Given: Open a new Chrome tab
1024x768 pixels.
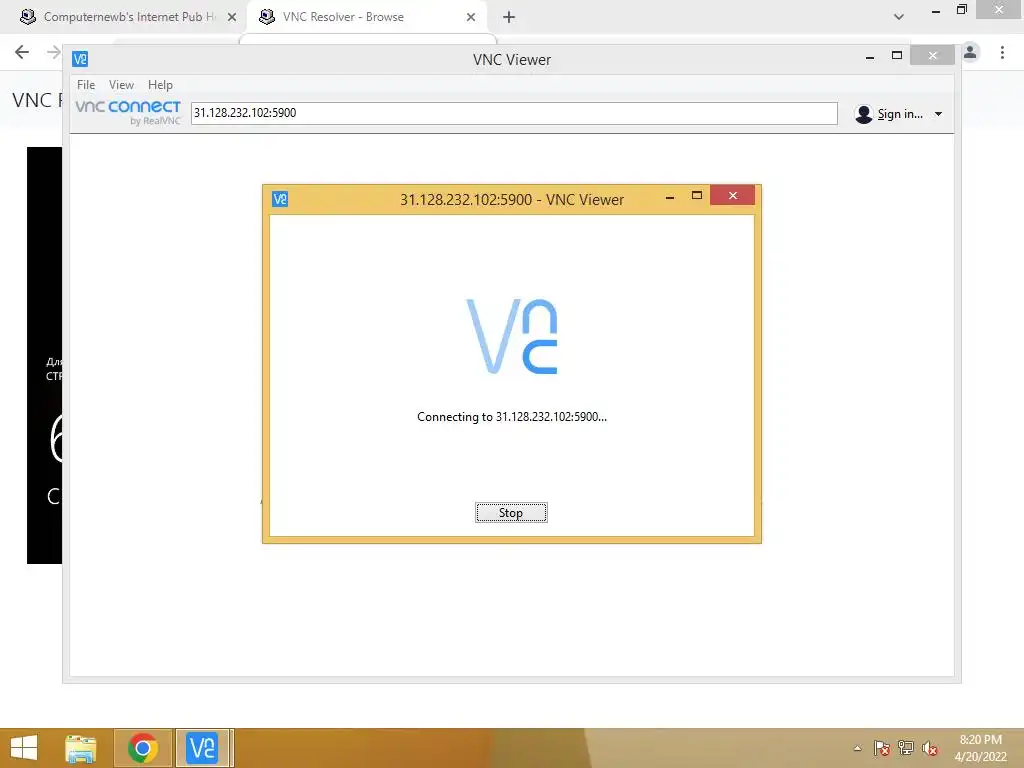Looking at the screenshot, I should 509,17.
